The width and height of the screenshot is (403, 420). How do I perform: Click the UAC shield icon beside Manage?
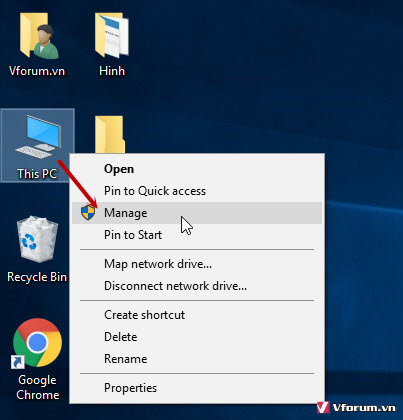pyautogui.click(x=88, y=213)
